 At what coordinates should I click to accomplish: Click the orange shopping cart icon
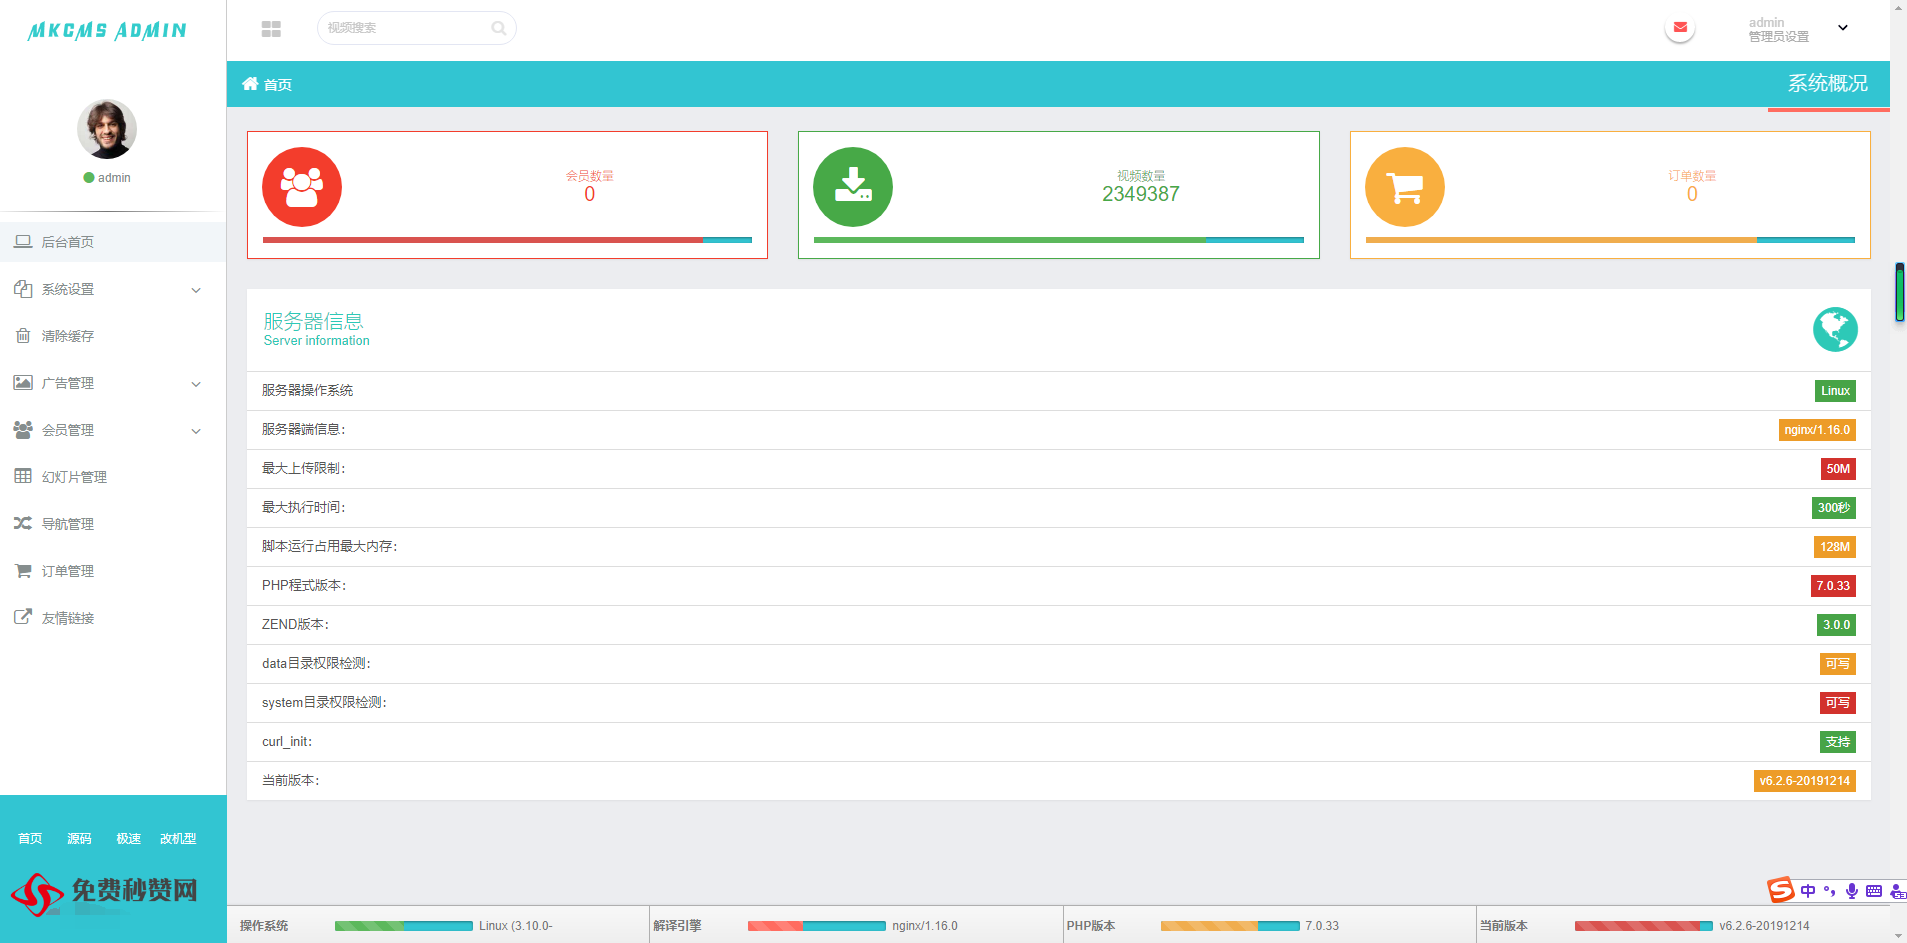tap(1404, 187)
